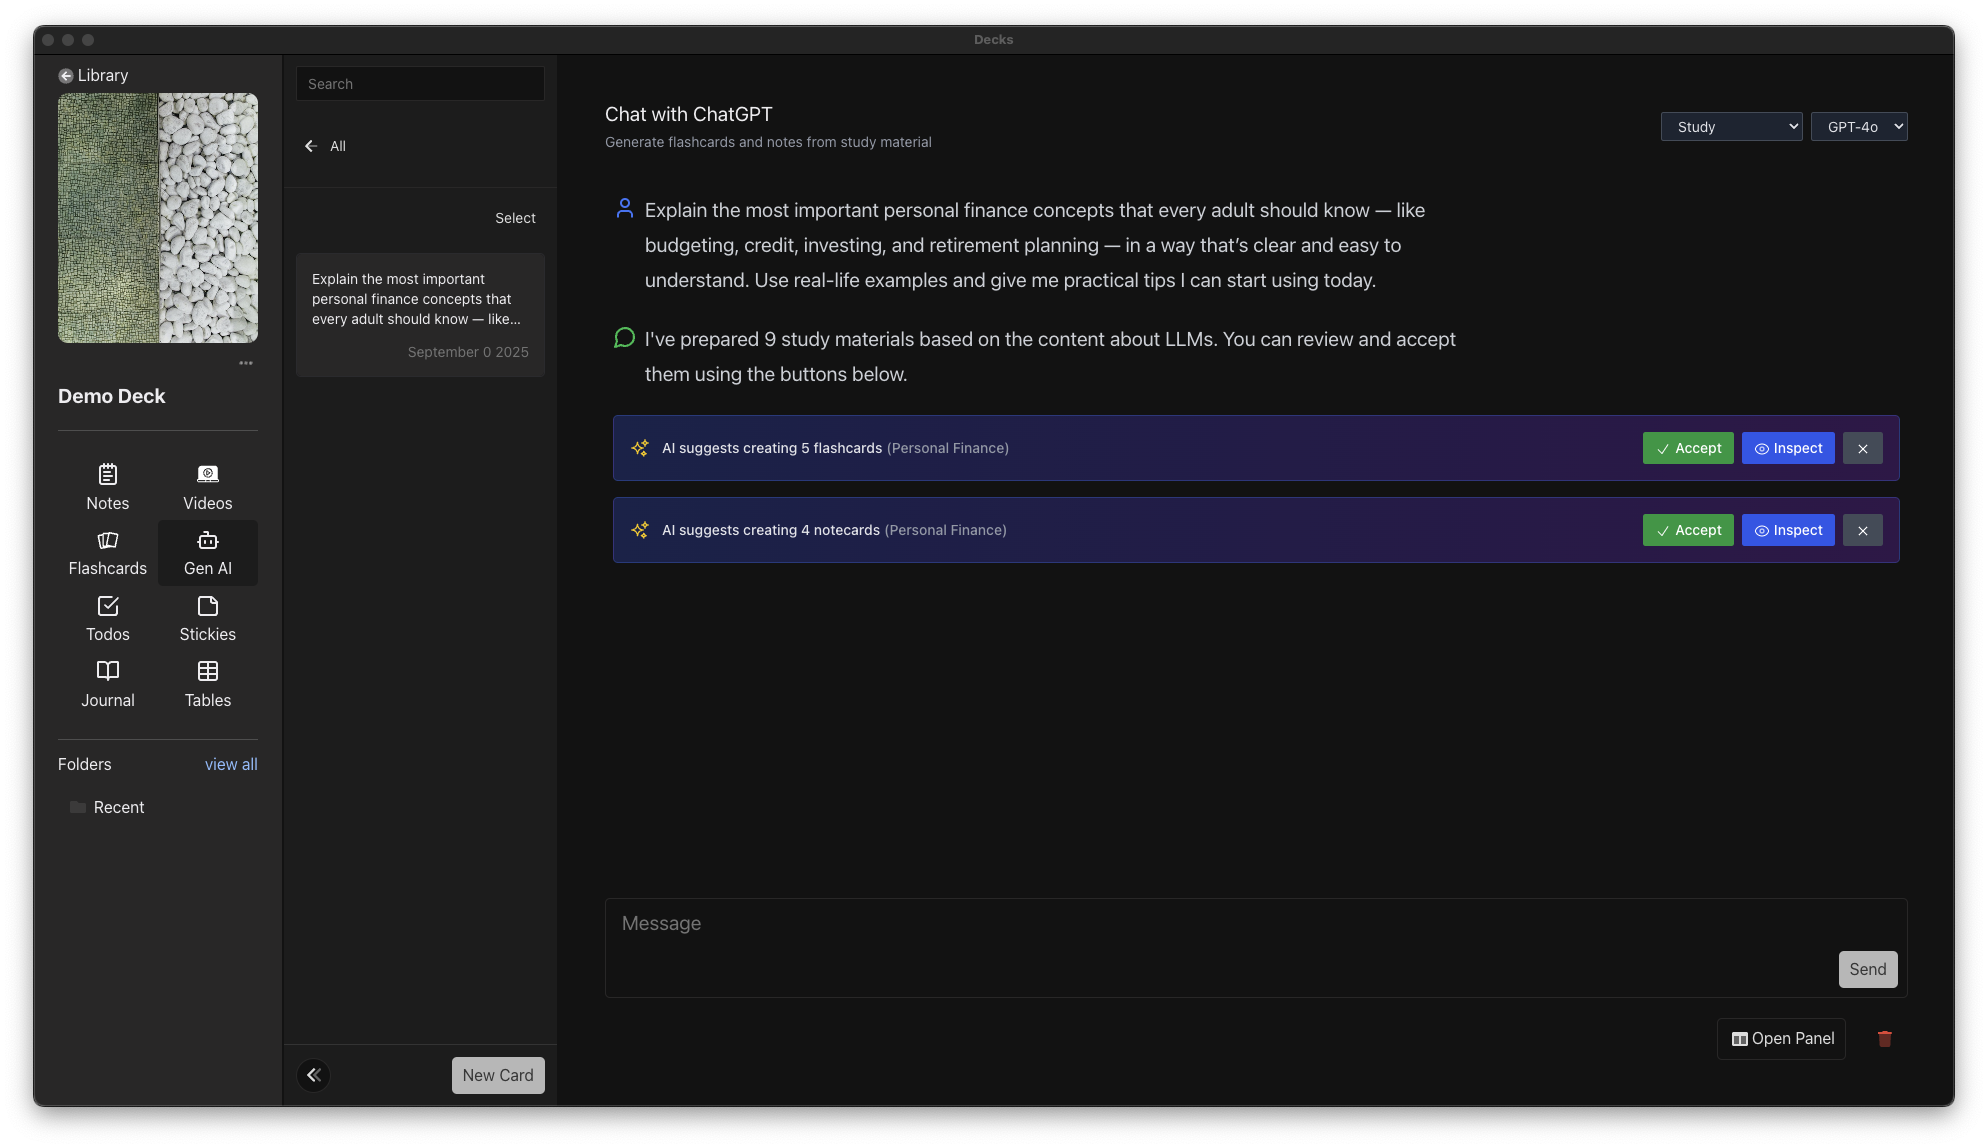The image size is (1988, 1148).
Task: Open the Recent folder
Action: point(118,807)
